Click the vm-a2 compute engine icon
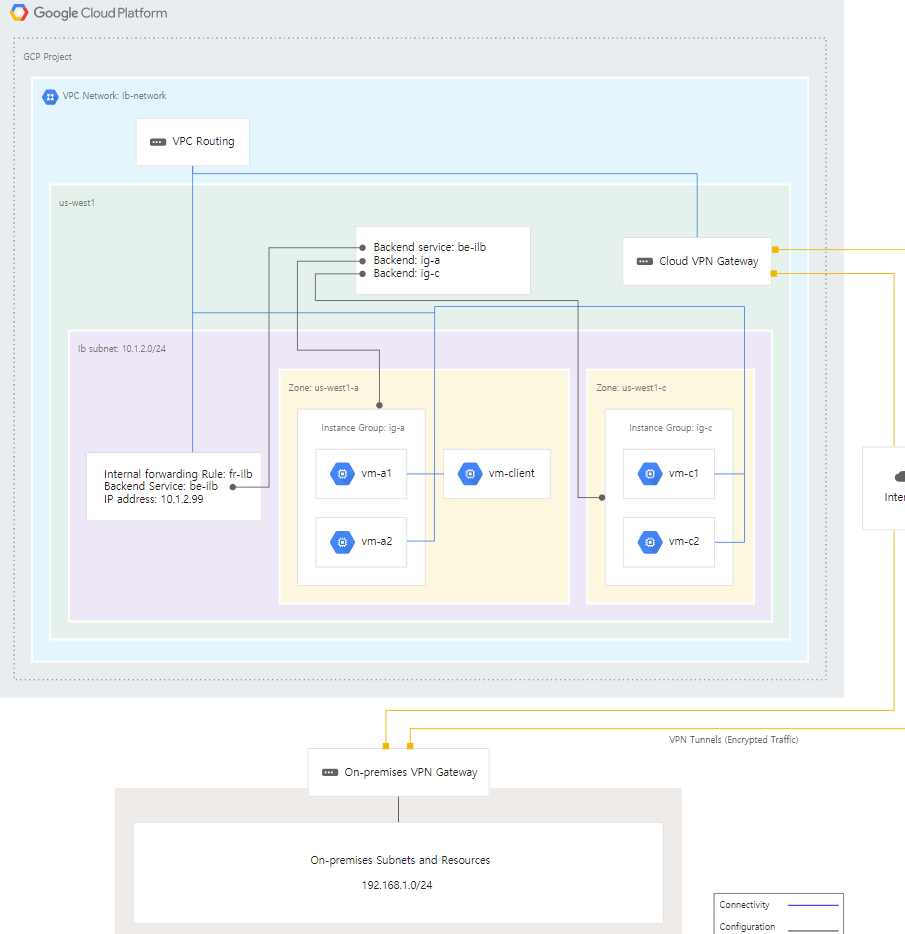This screenshot has height=934, width=905. 342,542
